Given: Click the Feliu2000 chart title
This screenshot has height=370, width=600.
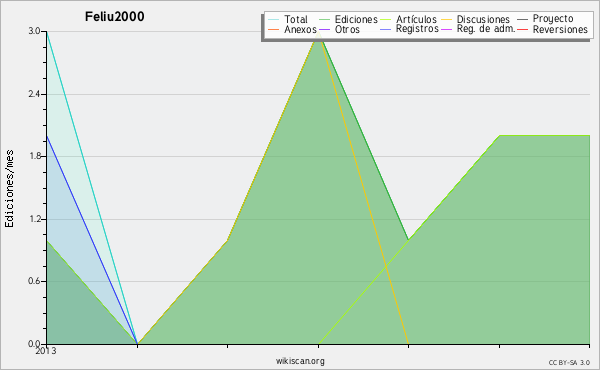Looking at the screenshot, I should click(114, 17).
